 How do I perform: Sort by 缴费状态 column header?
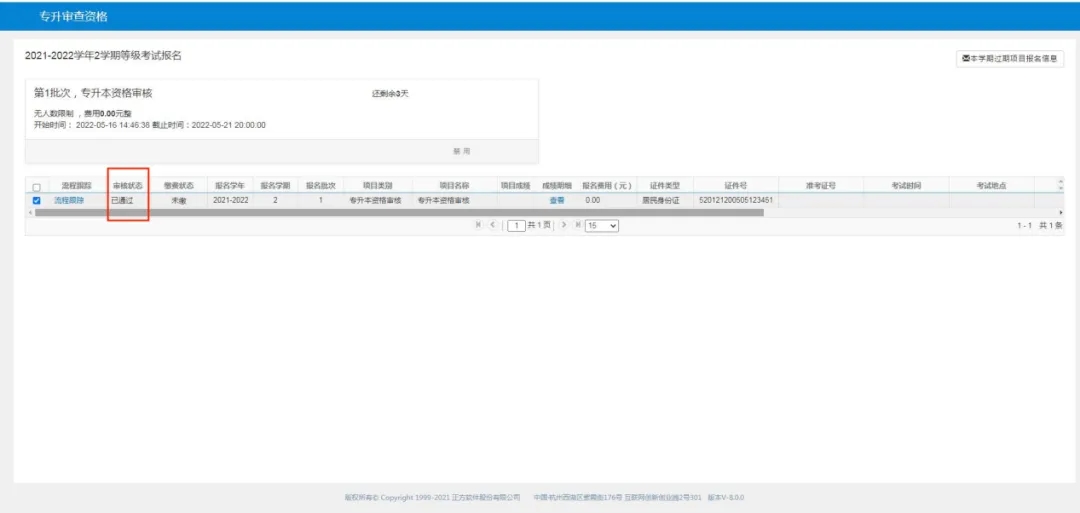coord(178,186)
